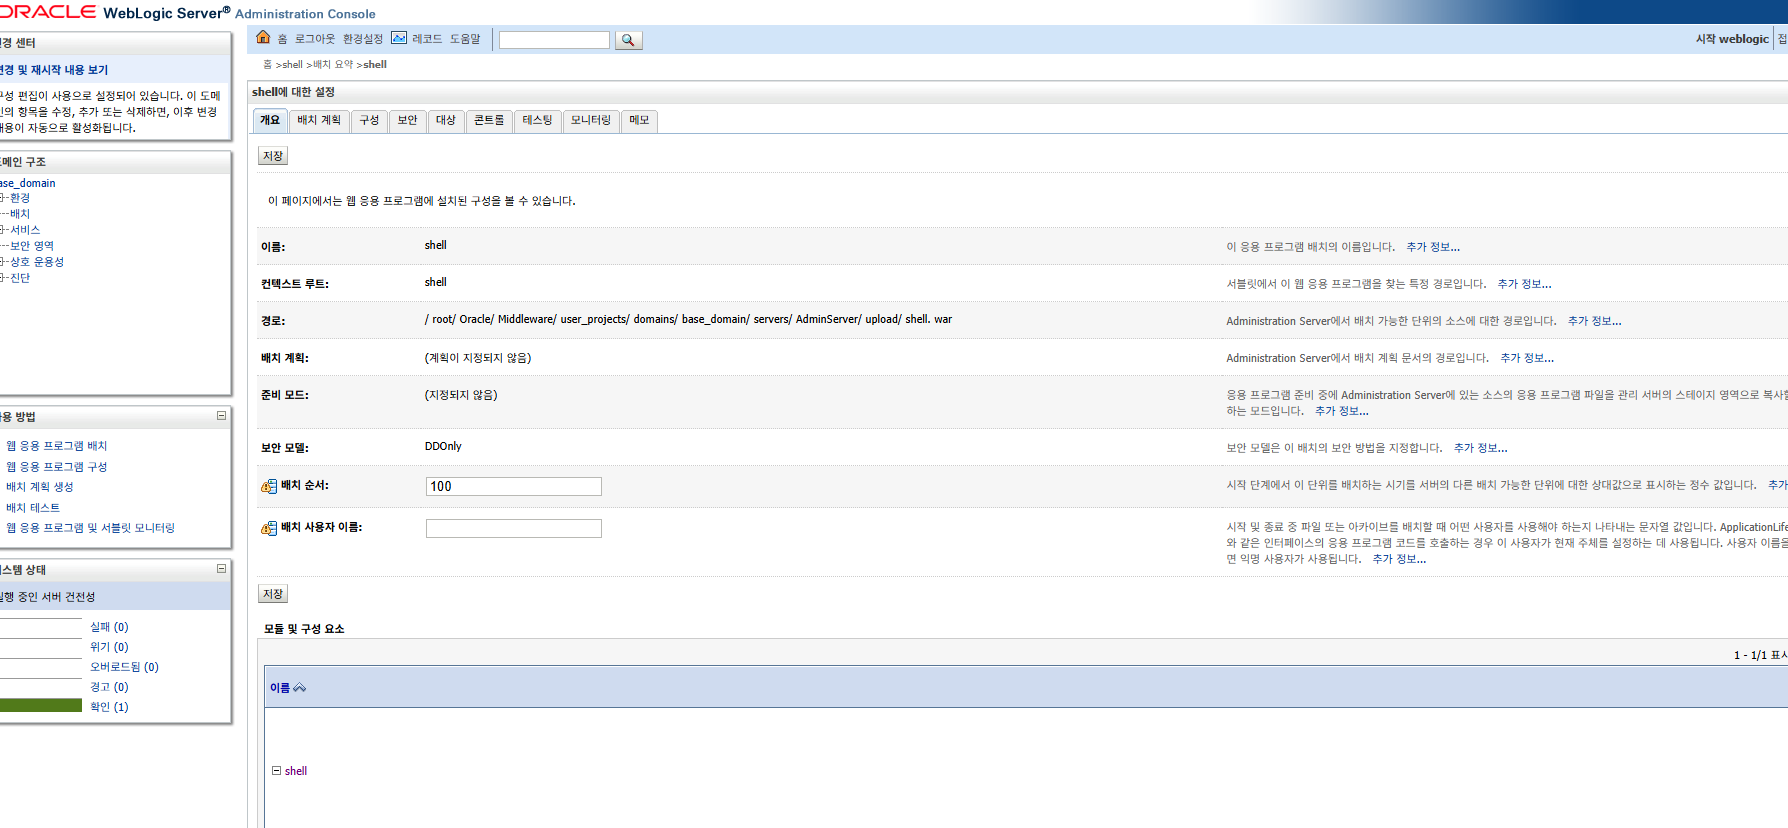Click the top 저장 button
The height and width of the screenshot is (828, 1788).
tap(273, 156)
